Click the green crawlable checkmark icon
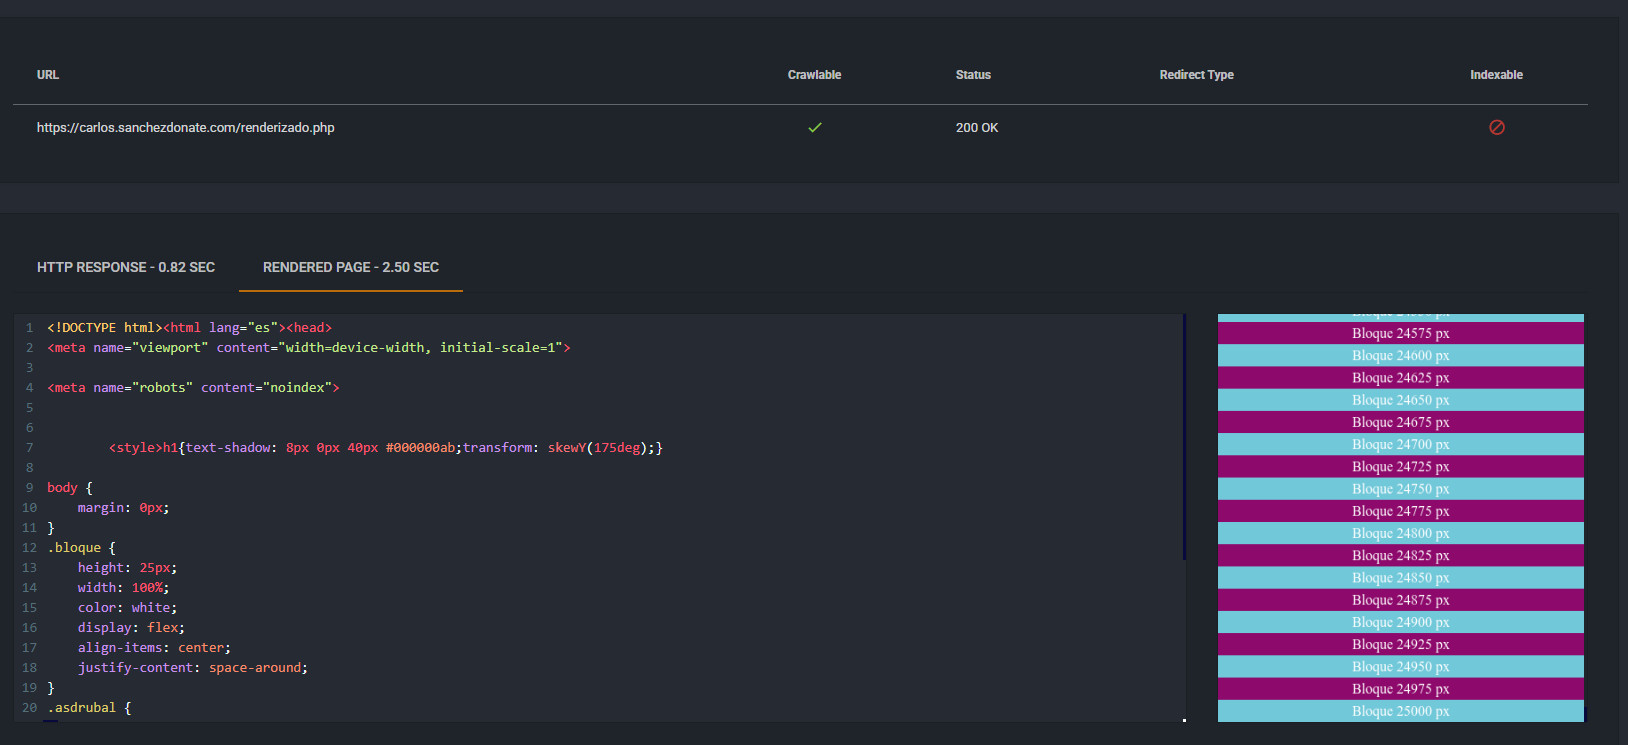 point(814,128)
